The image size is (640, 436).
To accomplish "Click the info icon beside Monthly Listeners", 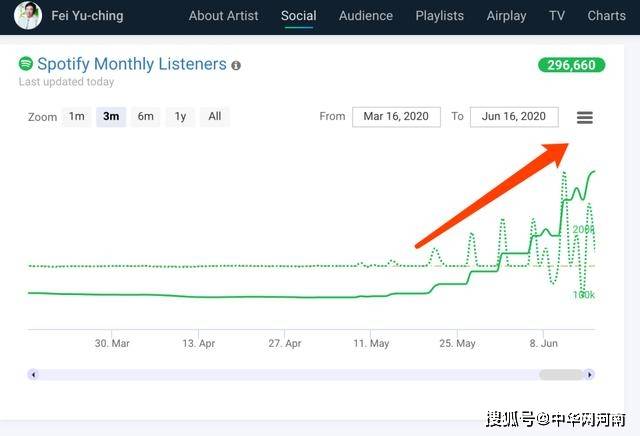I will (236, 66).
